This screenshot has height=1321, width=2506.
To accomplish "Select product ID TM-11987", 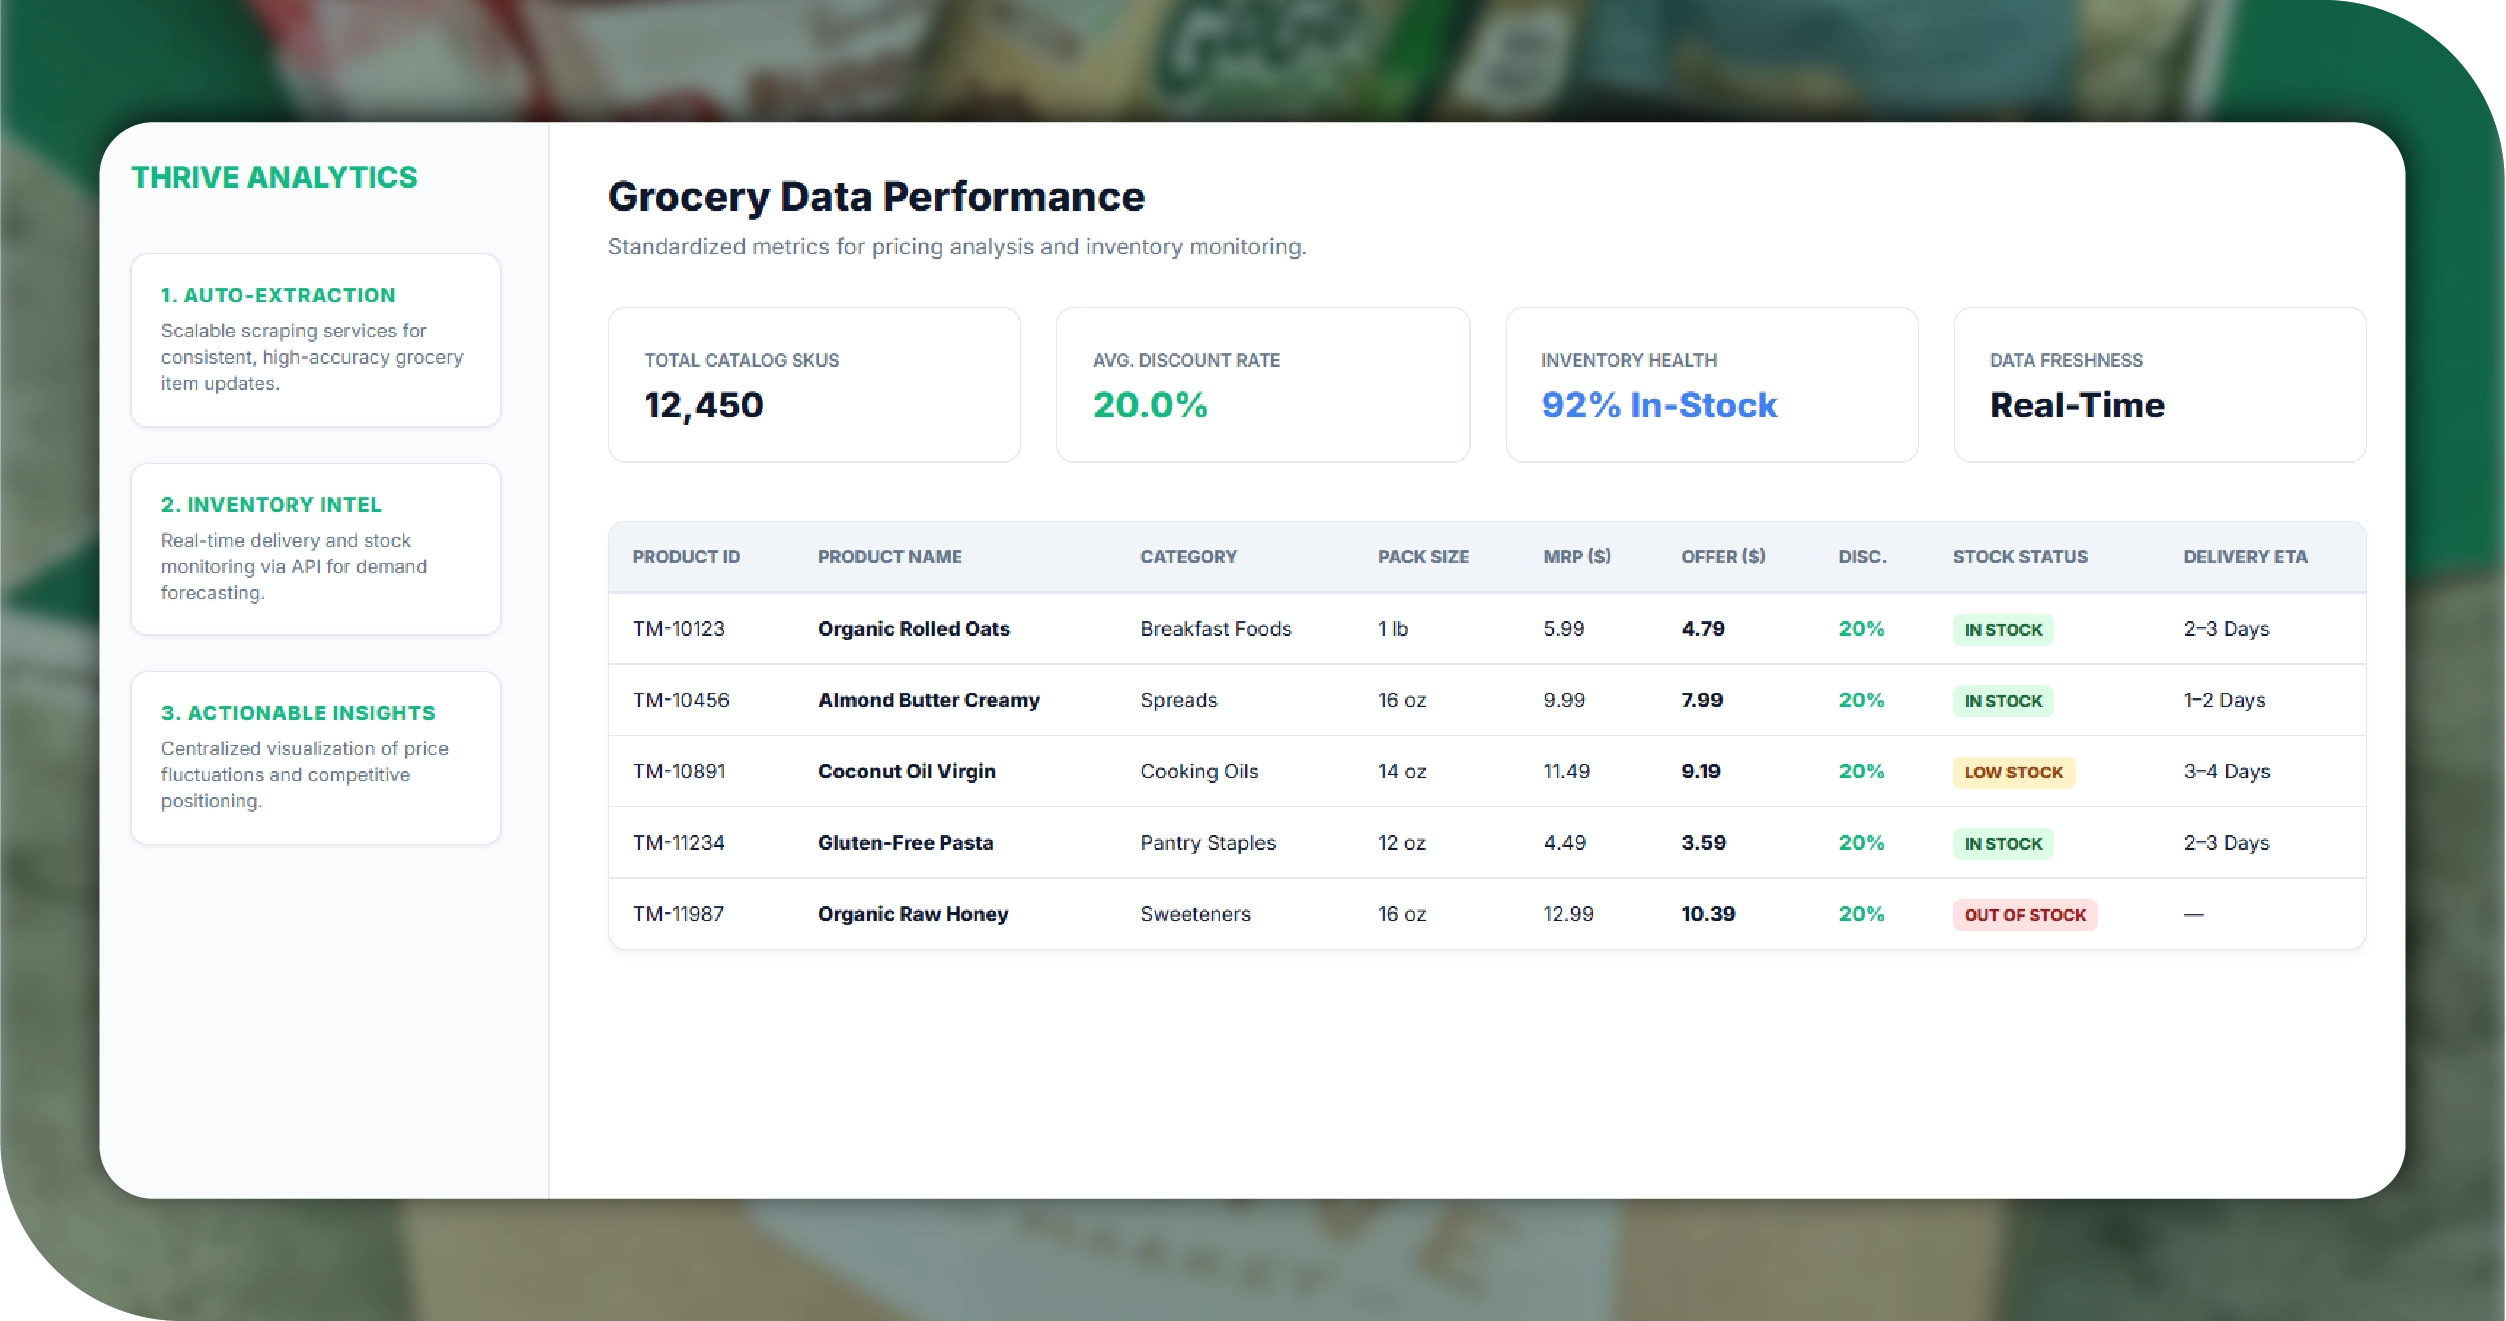I will pos(678,914).
